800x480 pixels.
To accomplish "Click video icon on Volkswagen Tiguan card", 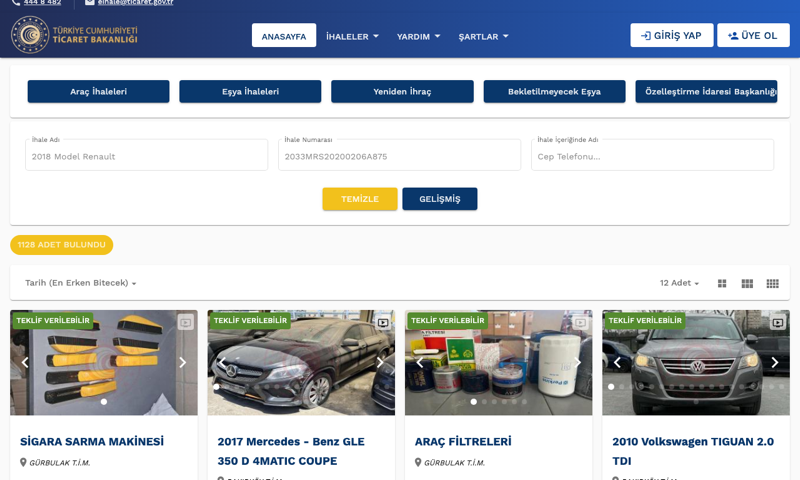I will coord(778,322).
